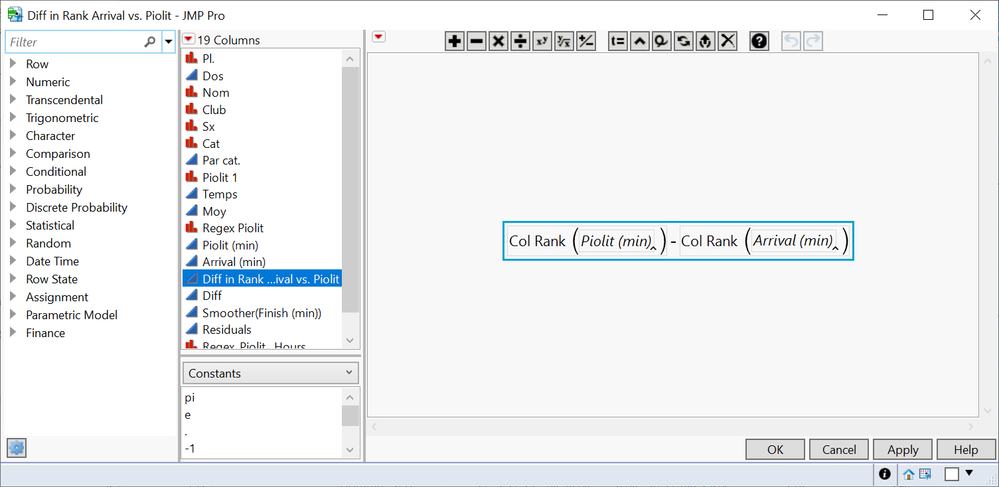Expand the Parametric Model group
This screenshot has height=487, width=999.
[x=13, y=315]
